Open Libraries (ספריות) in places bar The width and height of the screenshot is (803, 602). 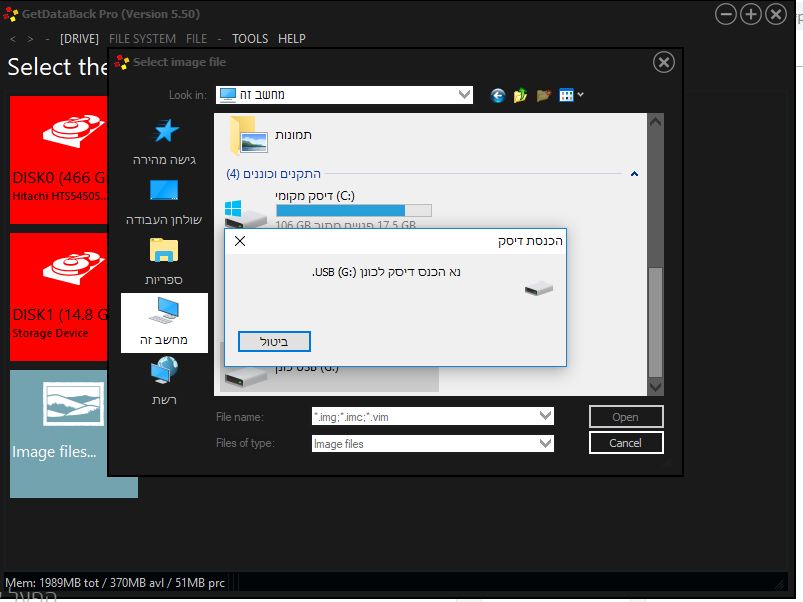tap(164, 262)
